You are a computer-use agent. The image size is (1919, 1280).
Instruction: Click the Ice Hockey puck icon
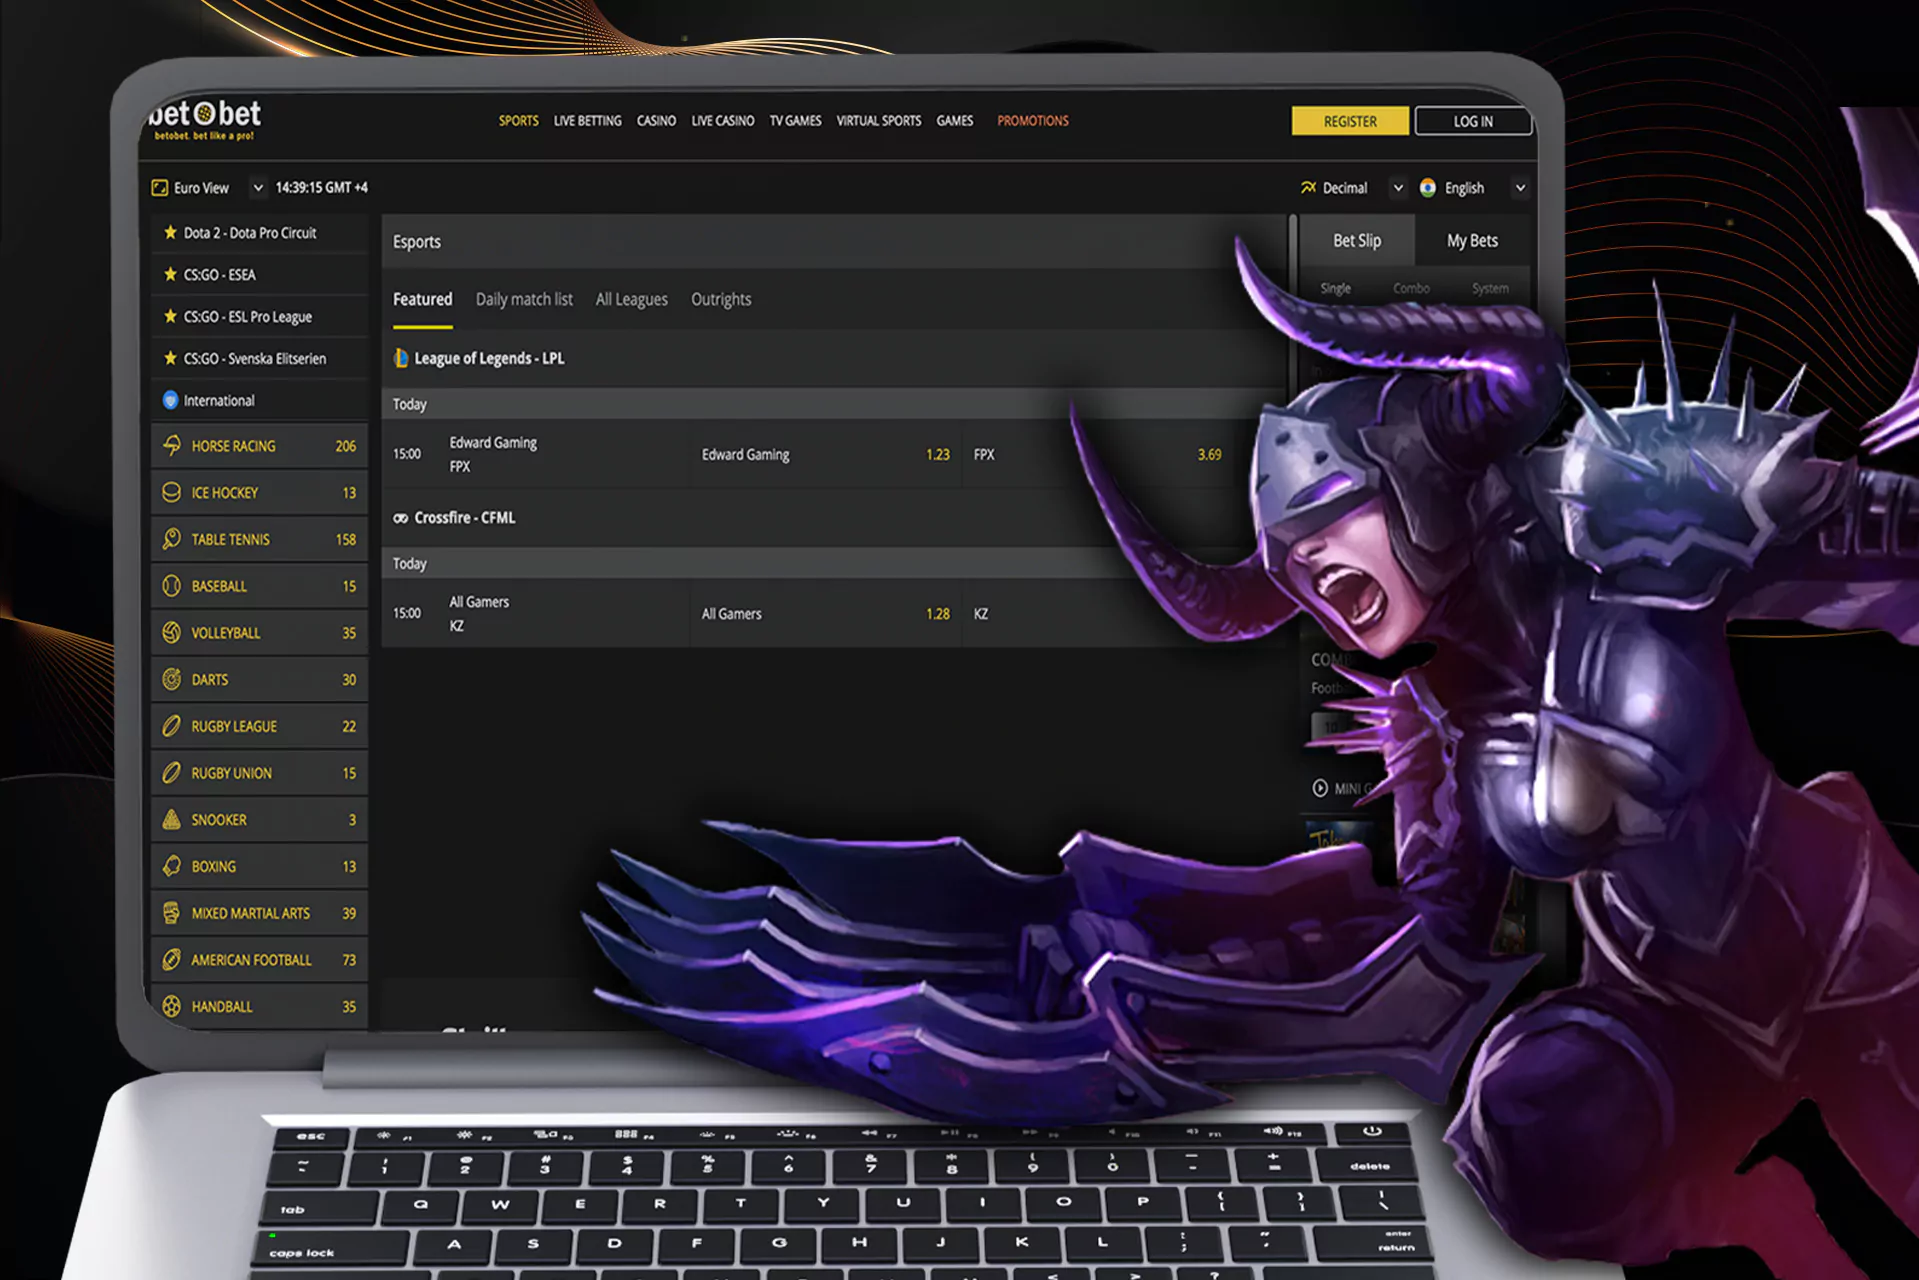coord(172,492)
